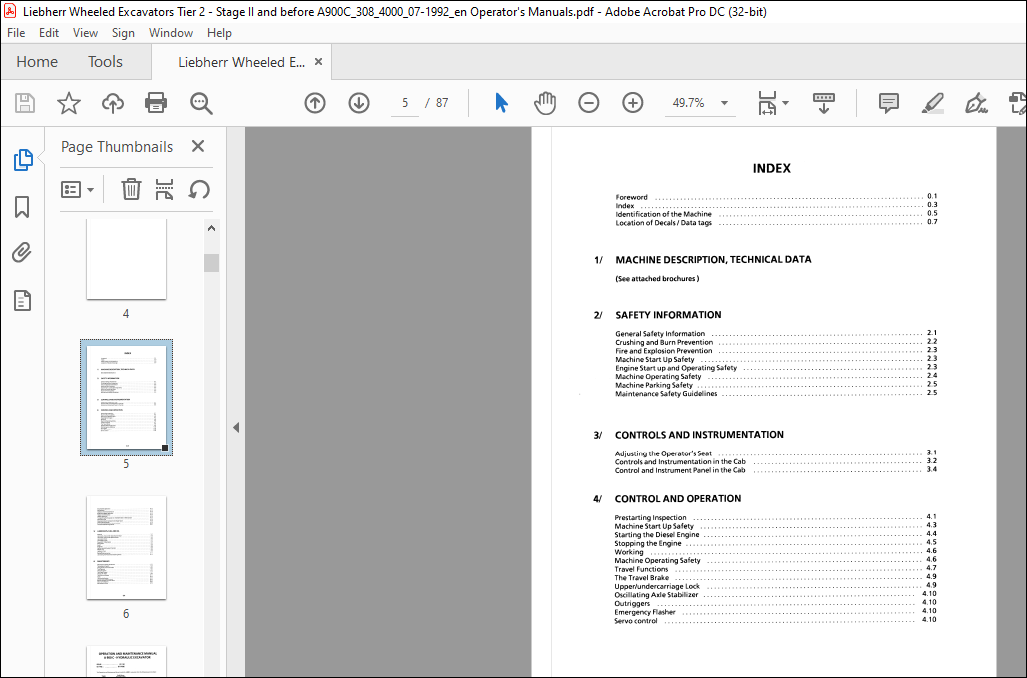Select the highlighter pen tool

coord(933,103)
